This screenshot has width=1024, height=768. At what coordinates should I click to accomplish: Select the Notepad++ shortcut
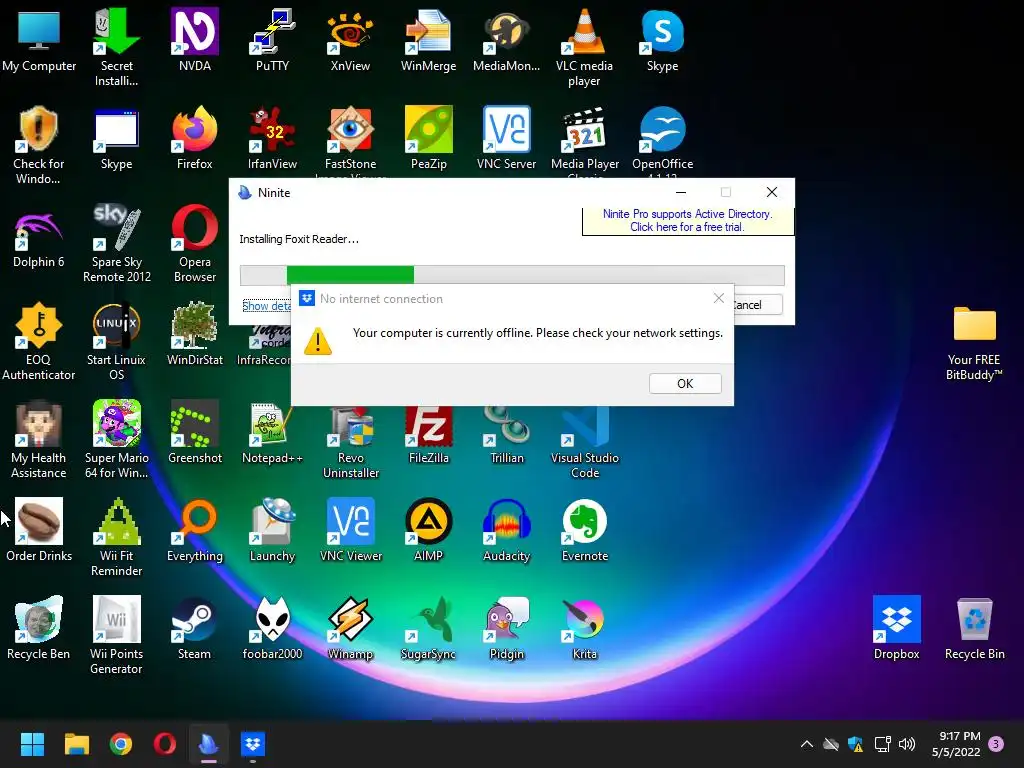tap(272, 432)
